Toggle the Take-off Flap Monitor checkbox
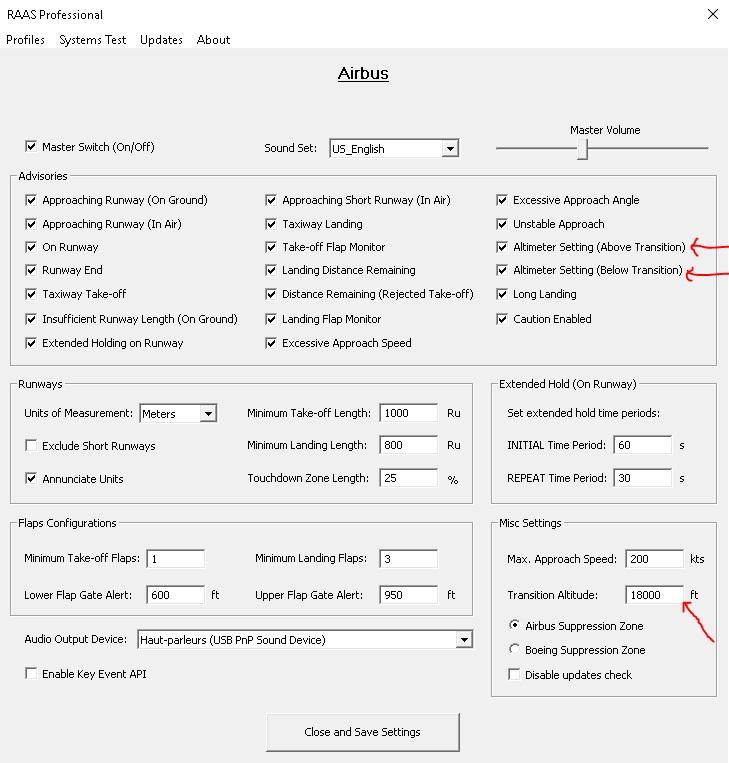This screenshot has height=763, width=729. coord(271,247)
